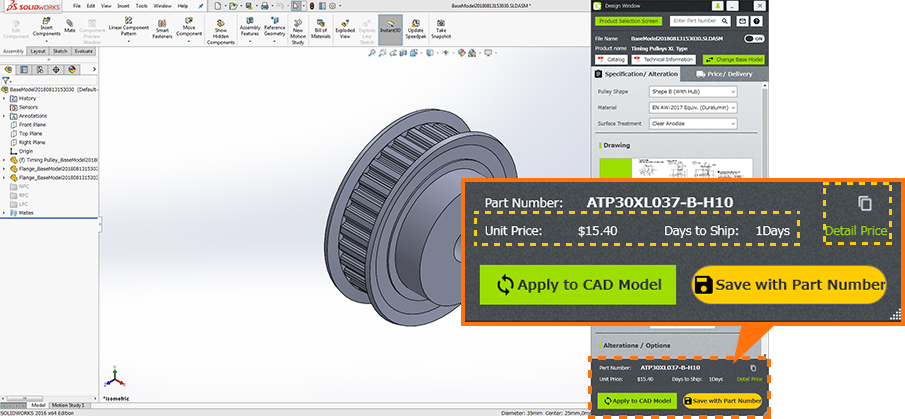Viewport: 905px width, 419px height.
Task: Click the Rebuild traffic light icon
Action: [312, 5]
